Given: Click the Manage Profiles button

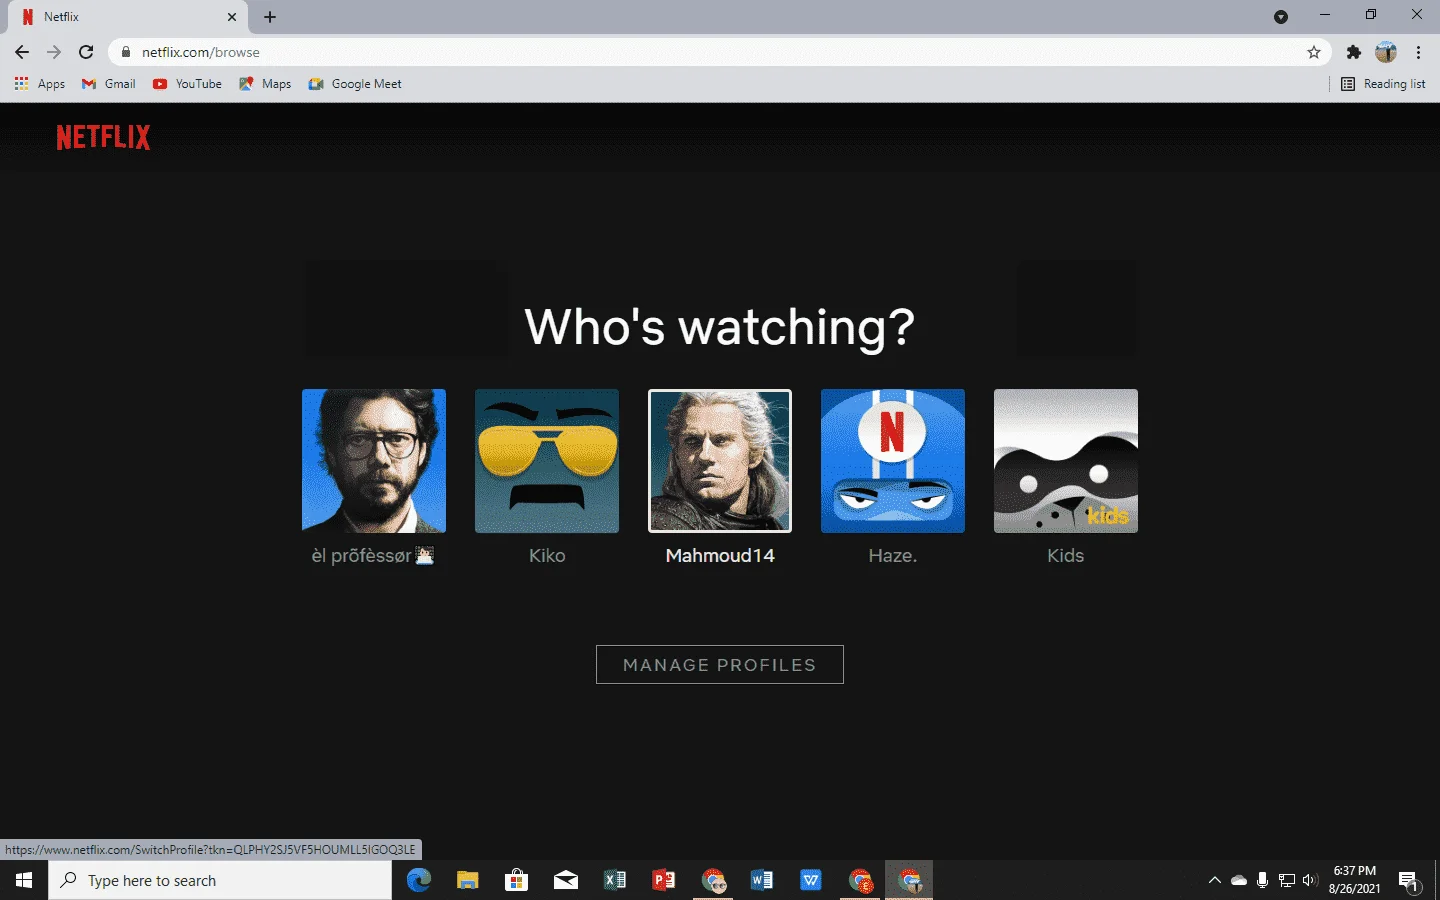Looking at the screenshot, I should coord(720,665).
